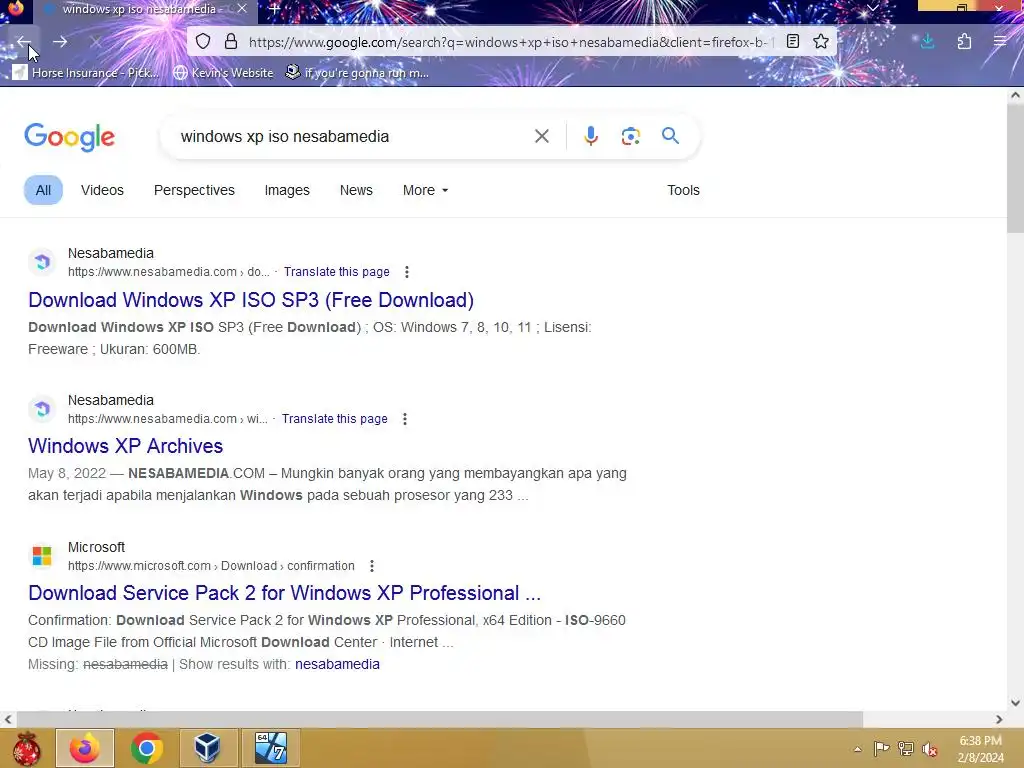This screenshot has width=1024, height=768.
Task: Select the All results filter
Action: 43,190
